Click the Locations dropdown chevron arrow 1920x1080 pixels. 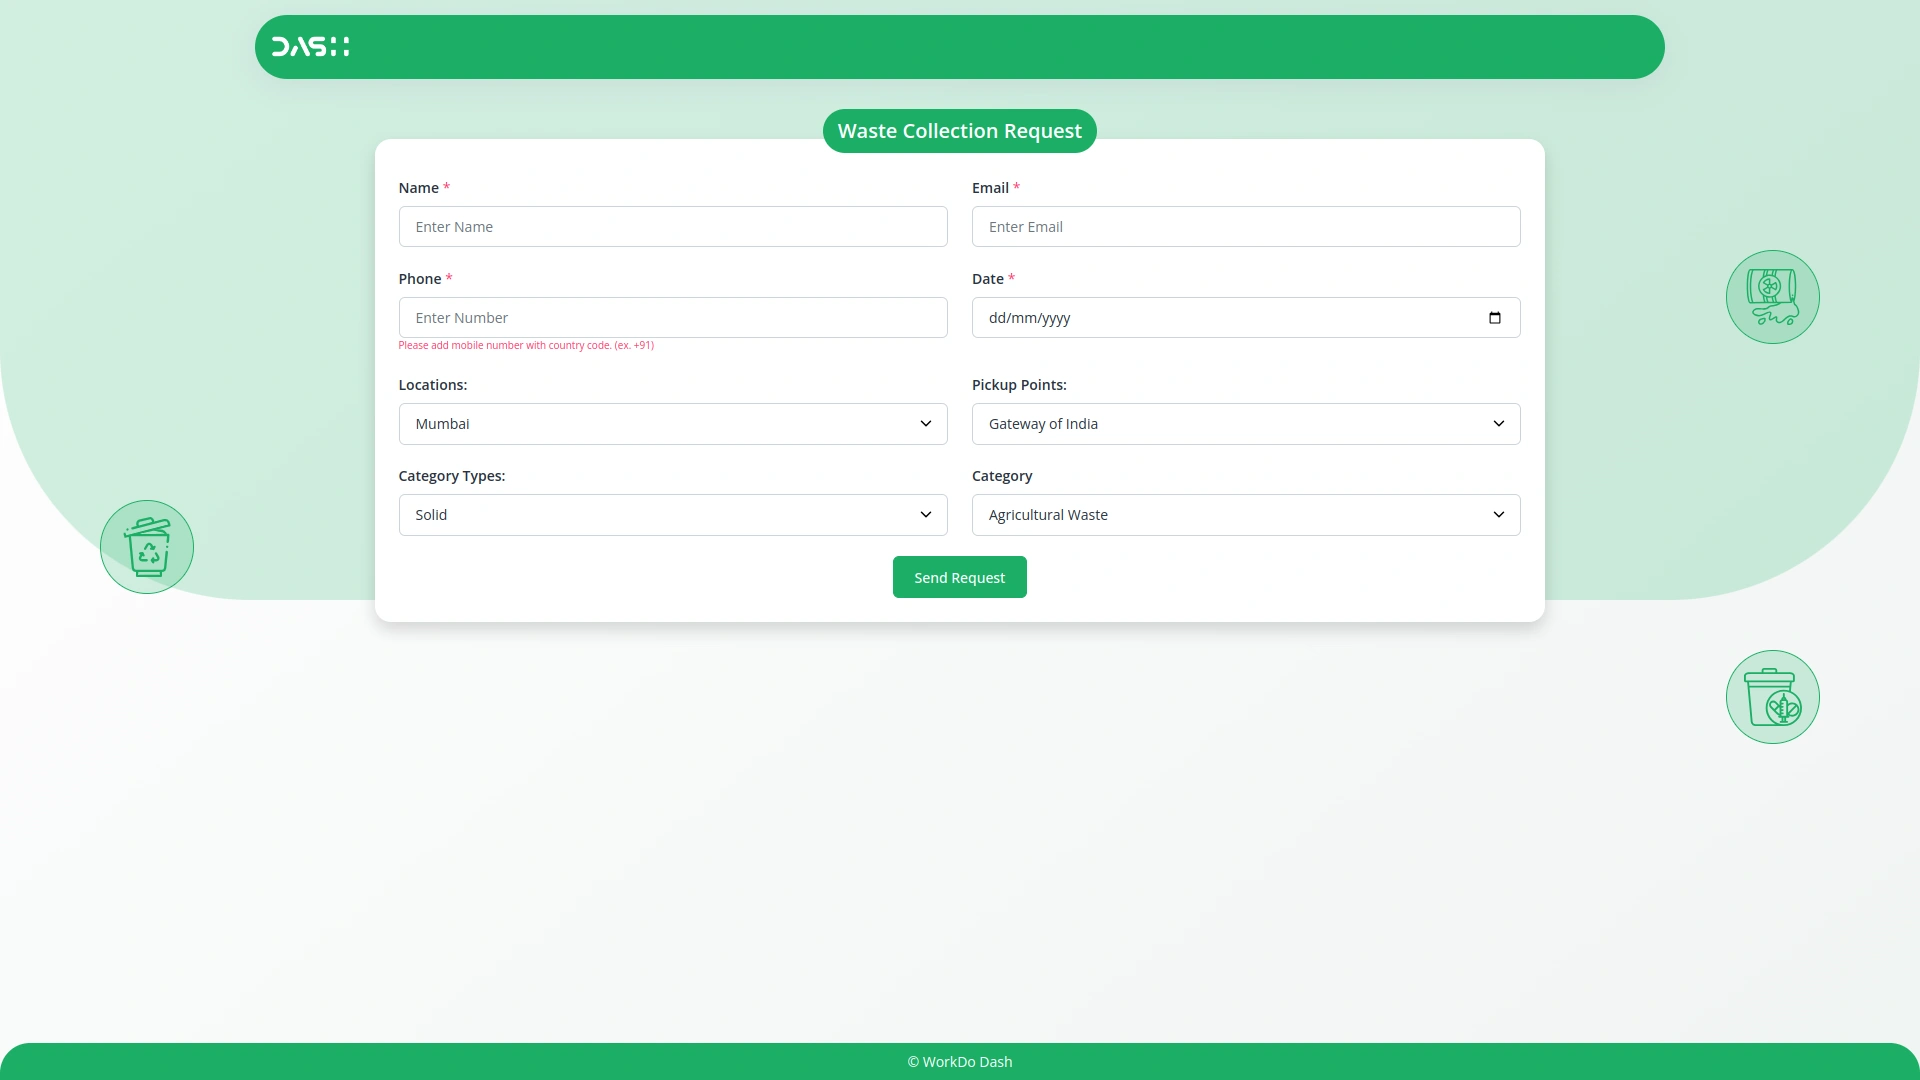[x=926, y=424]
